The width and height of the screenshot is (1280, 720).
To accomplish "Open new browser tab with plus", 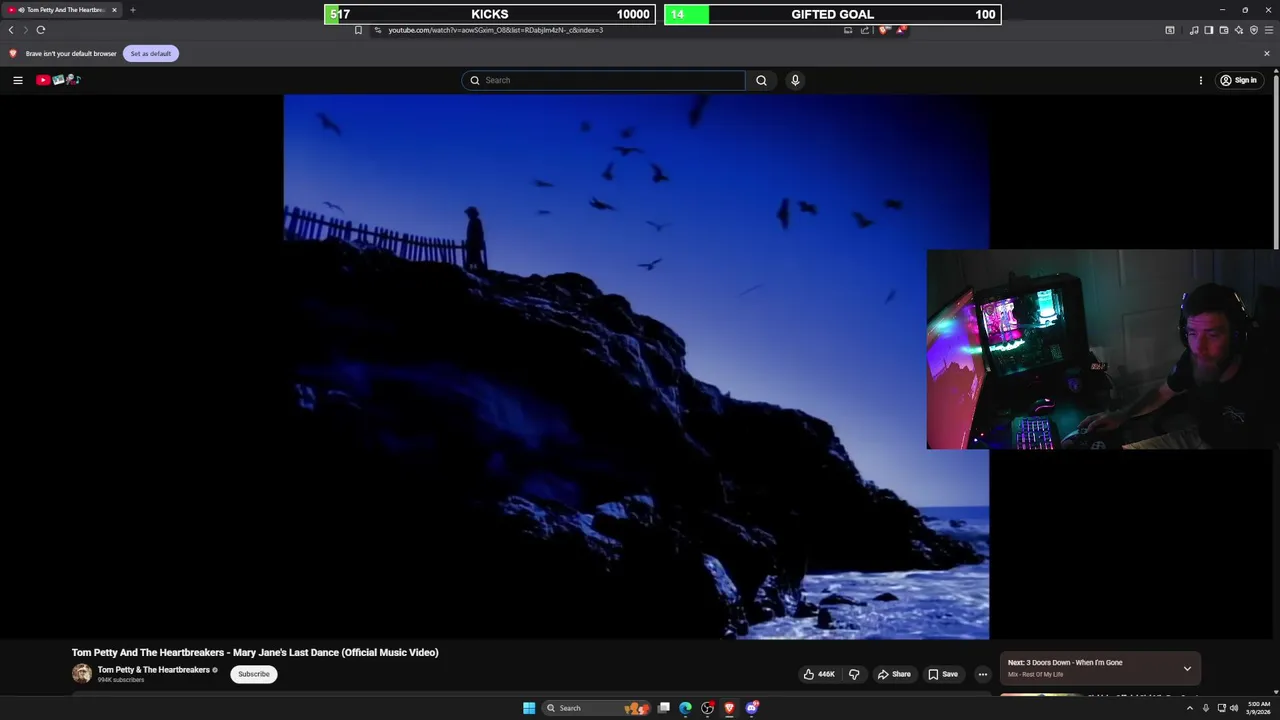I will (132, 10).
